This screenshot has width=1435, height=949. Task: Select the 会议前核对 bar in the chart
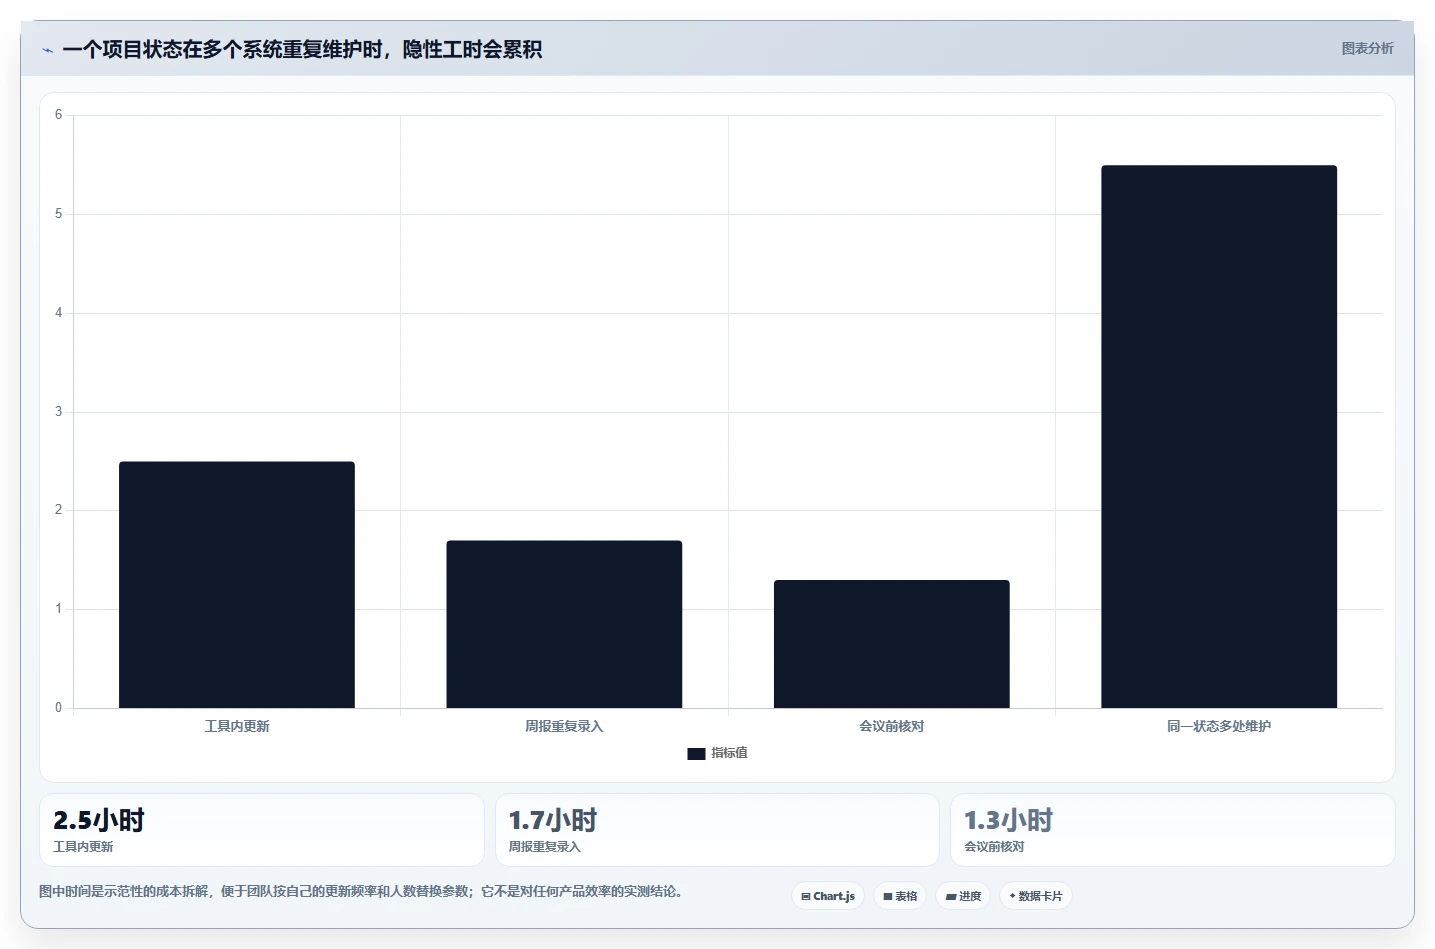click(x=892, y=644)
